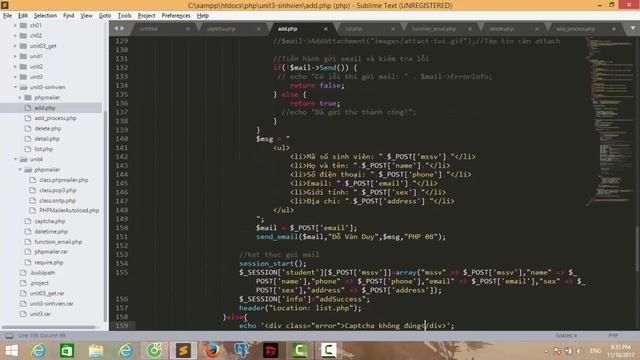Open require.php in sidebar
This screenshot has height=360, width=640.
(49, 262)
